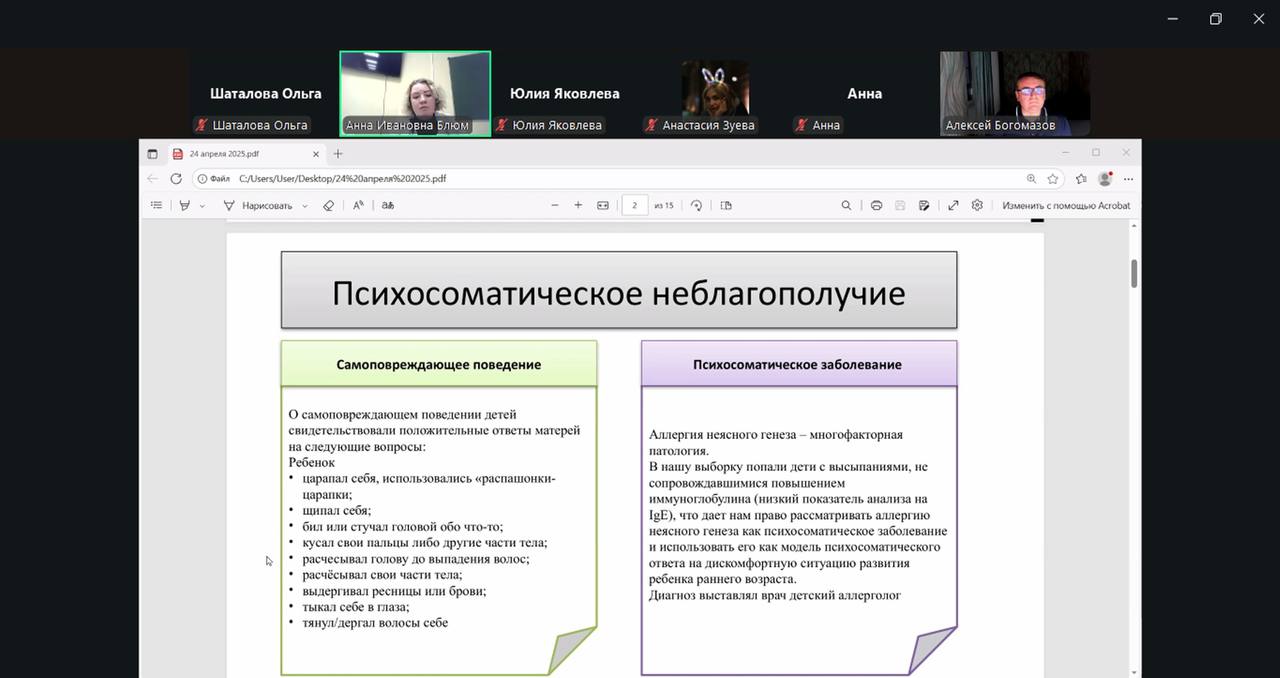Click the Нарисовать draw button
The image size is (1280, 678).
point(258,205)
